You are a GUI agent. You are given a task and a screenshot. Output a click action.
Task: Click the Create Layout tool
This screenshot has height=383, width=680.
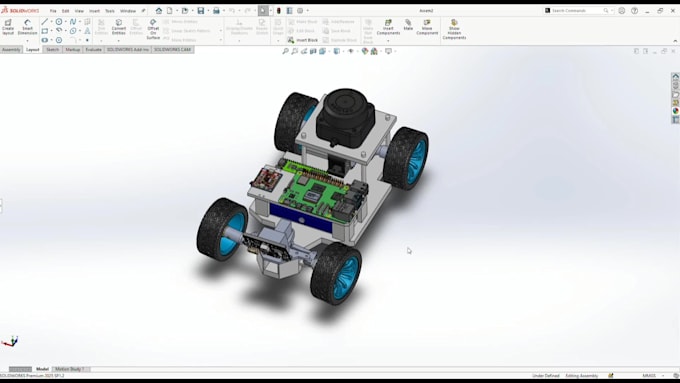pos(8,26)
